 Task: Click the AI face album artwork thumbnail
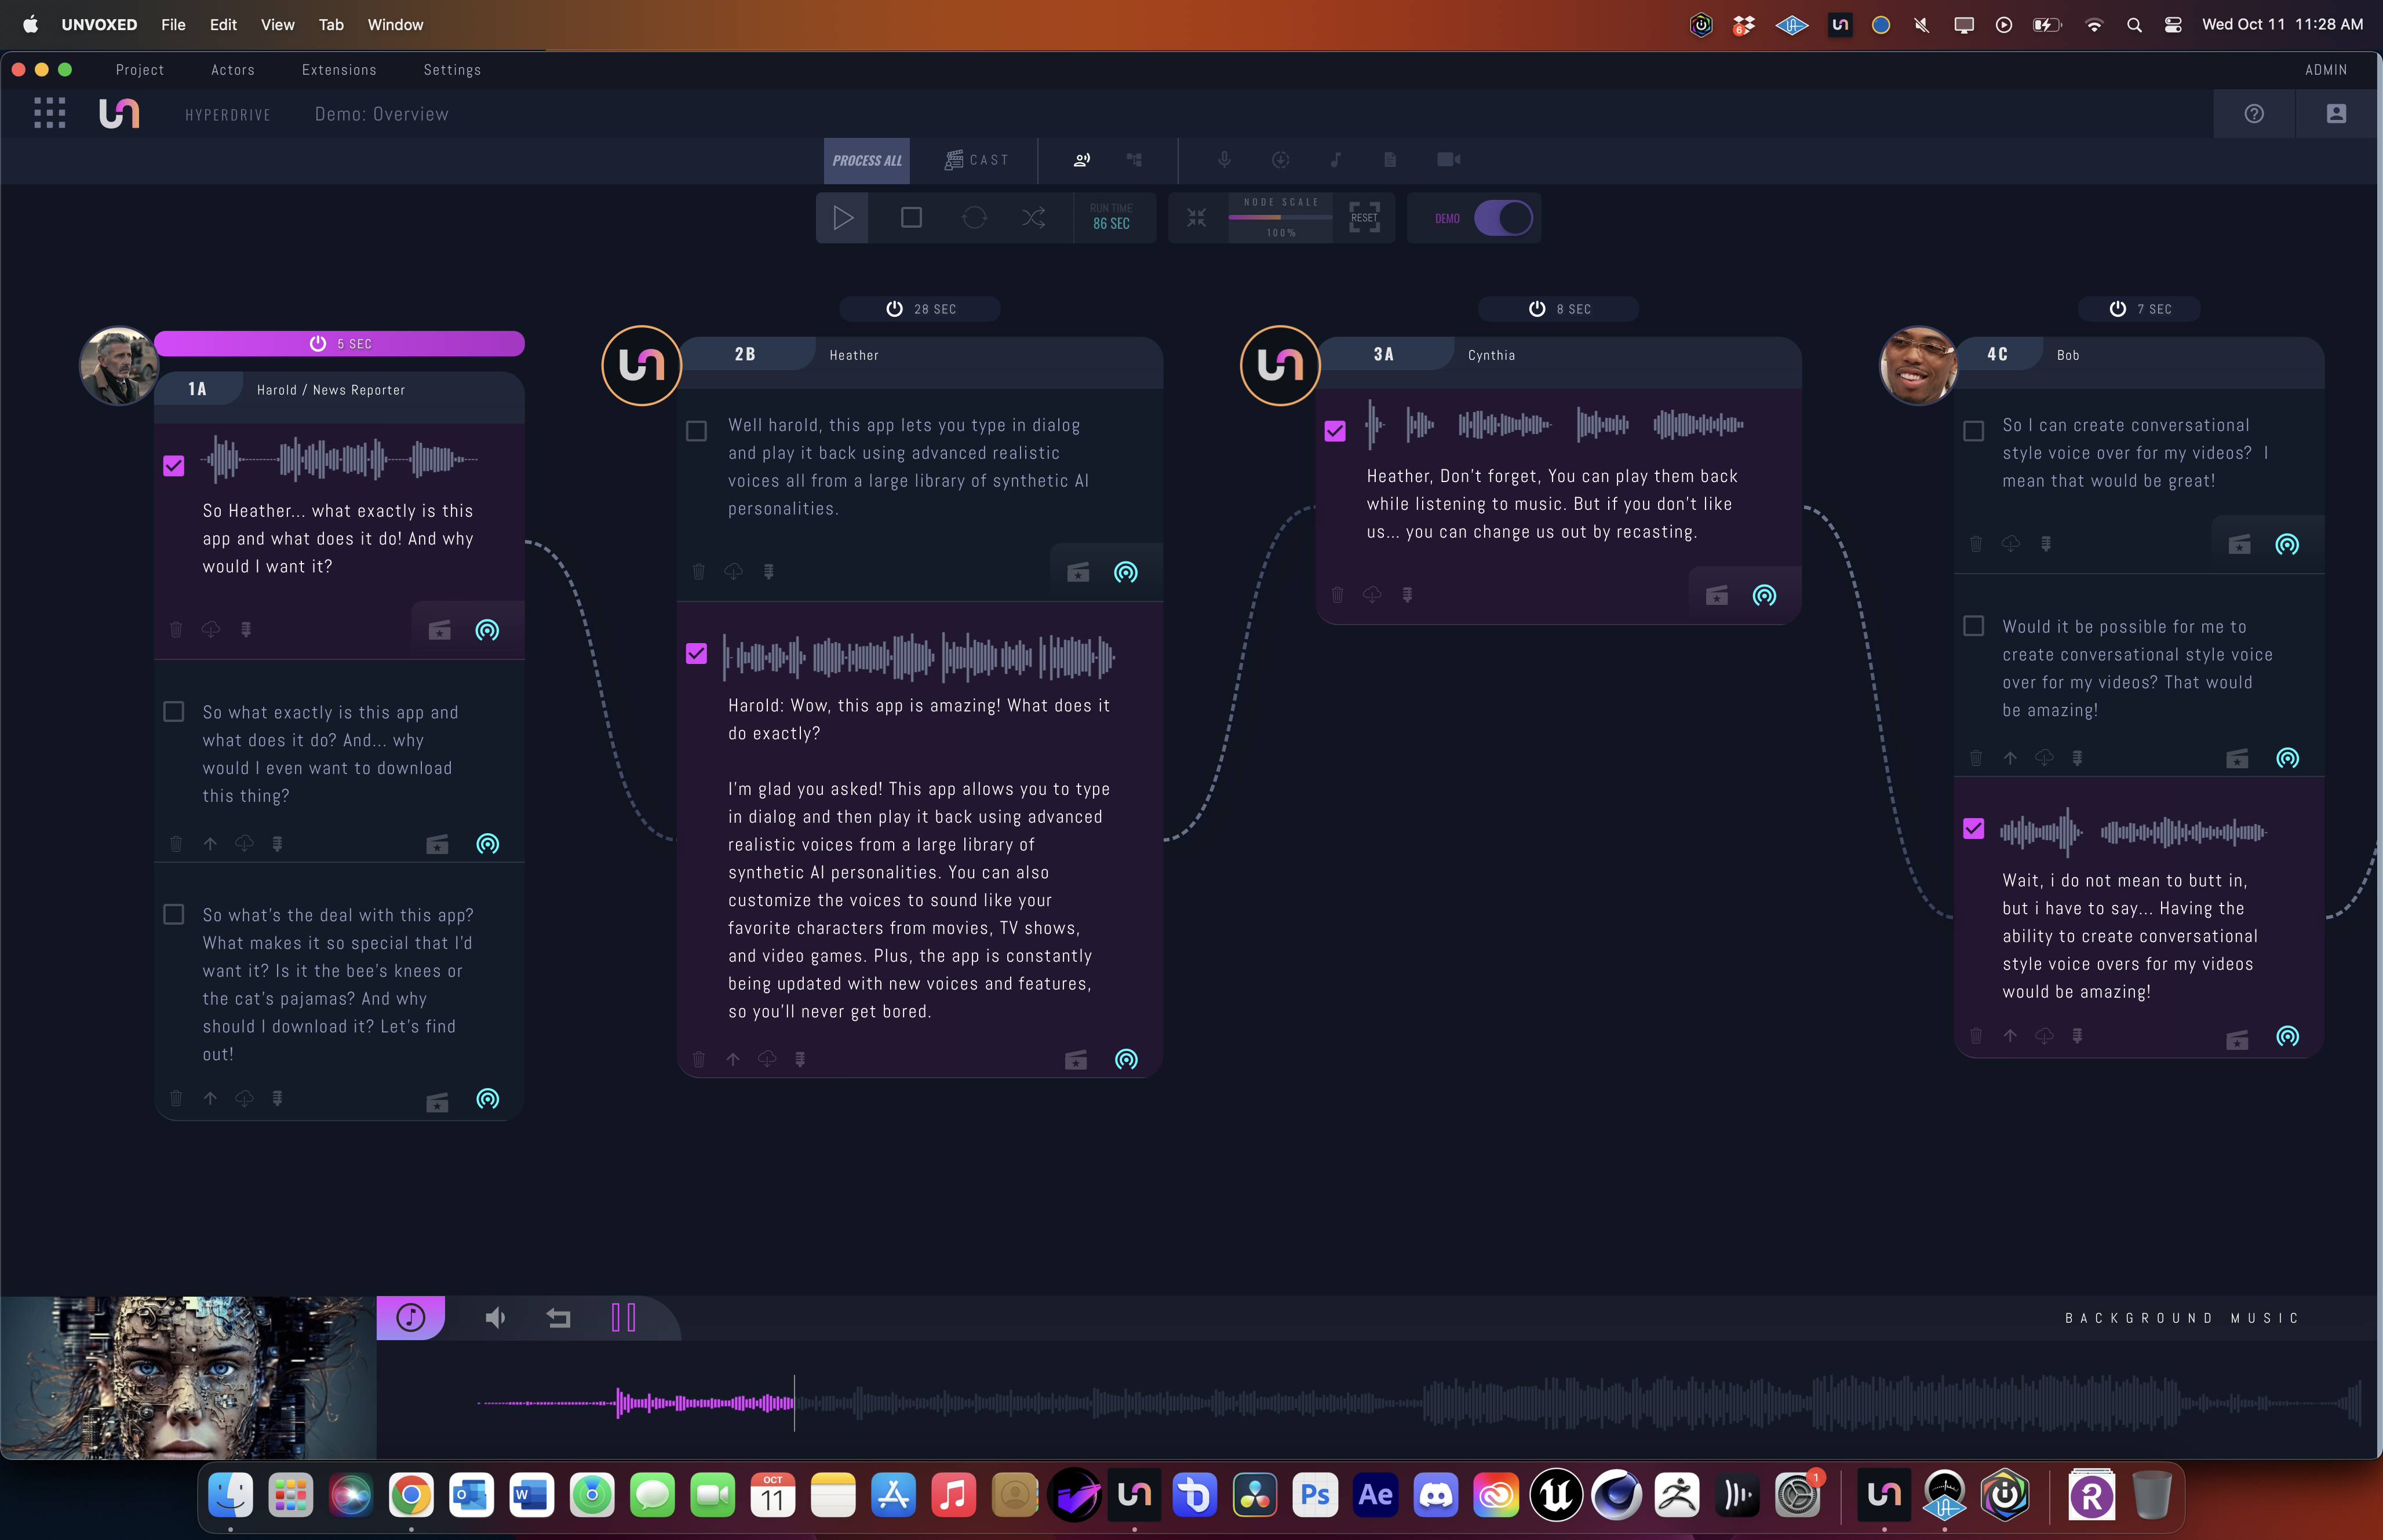tap(188, 1378)
